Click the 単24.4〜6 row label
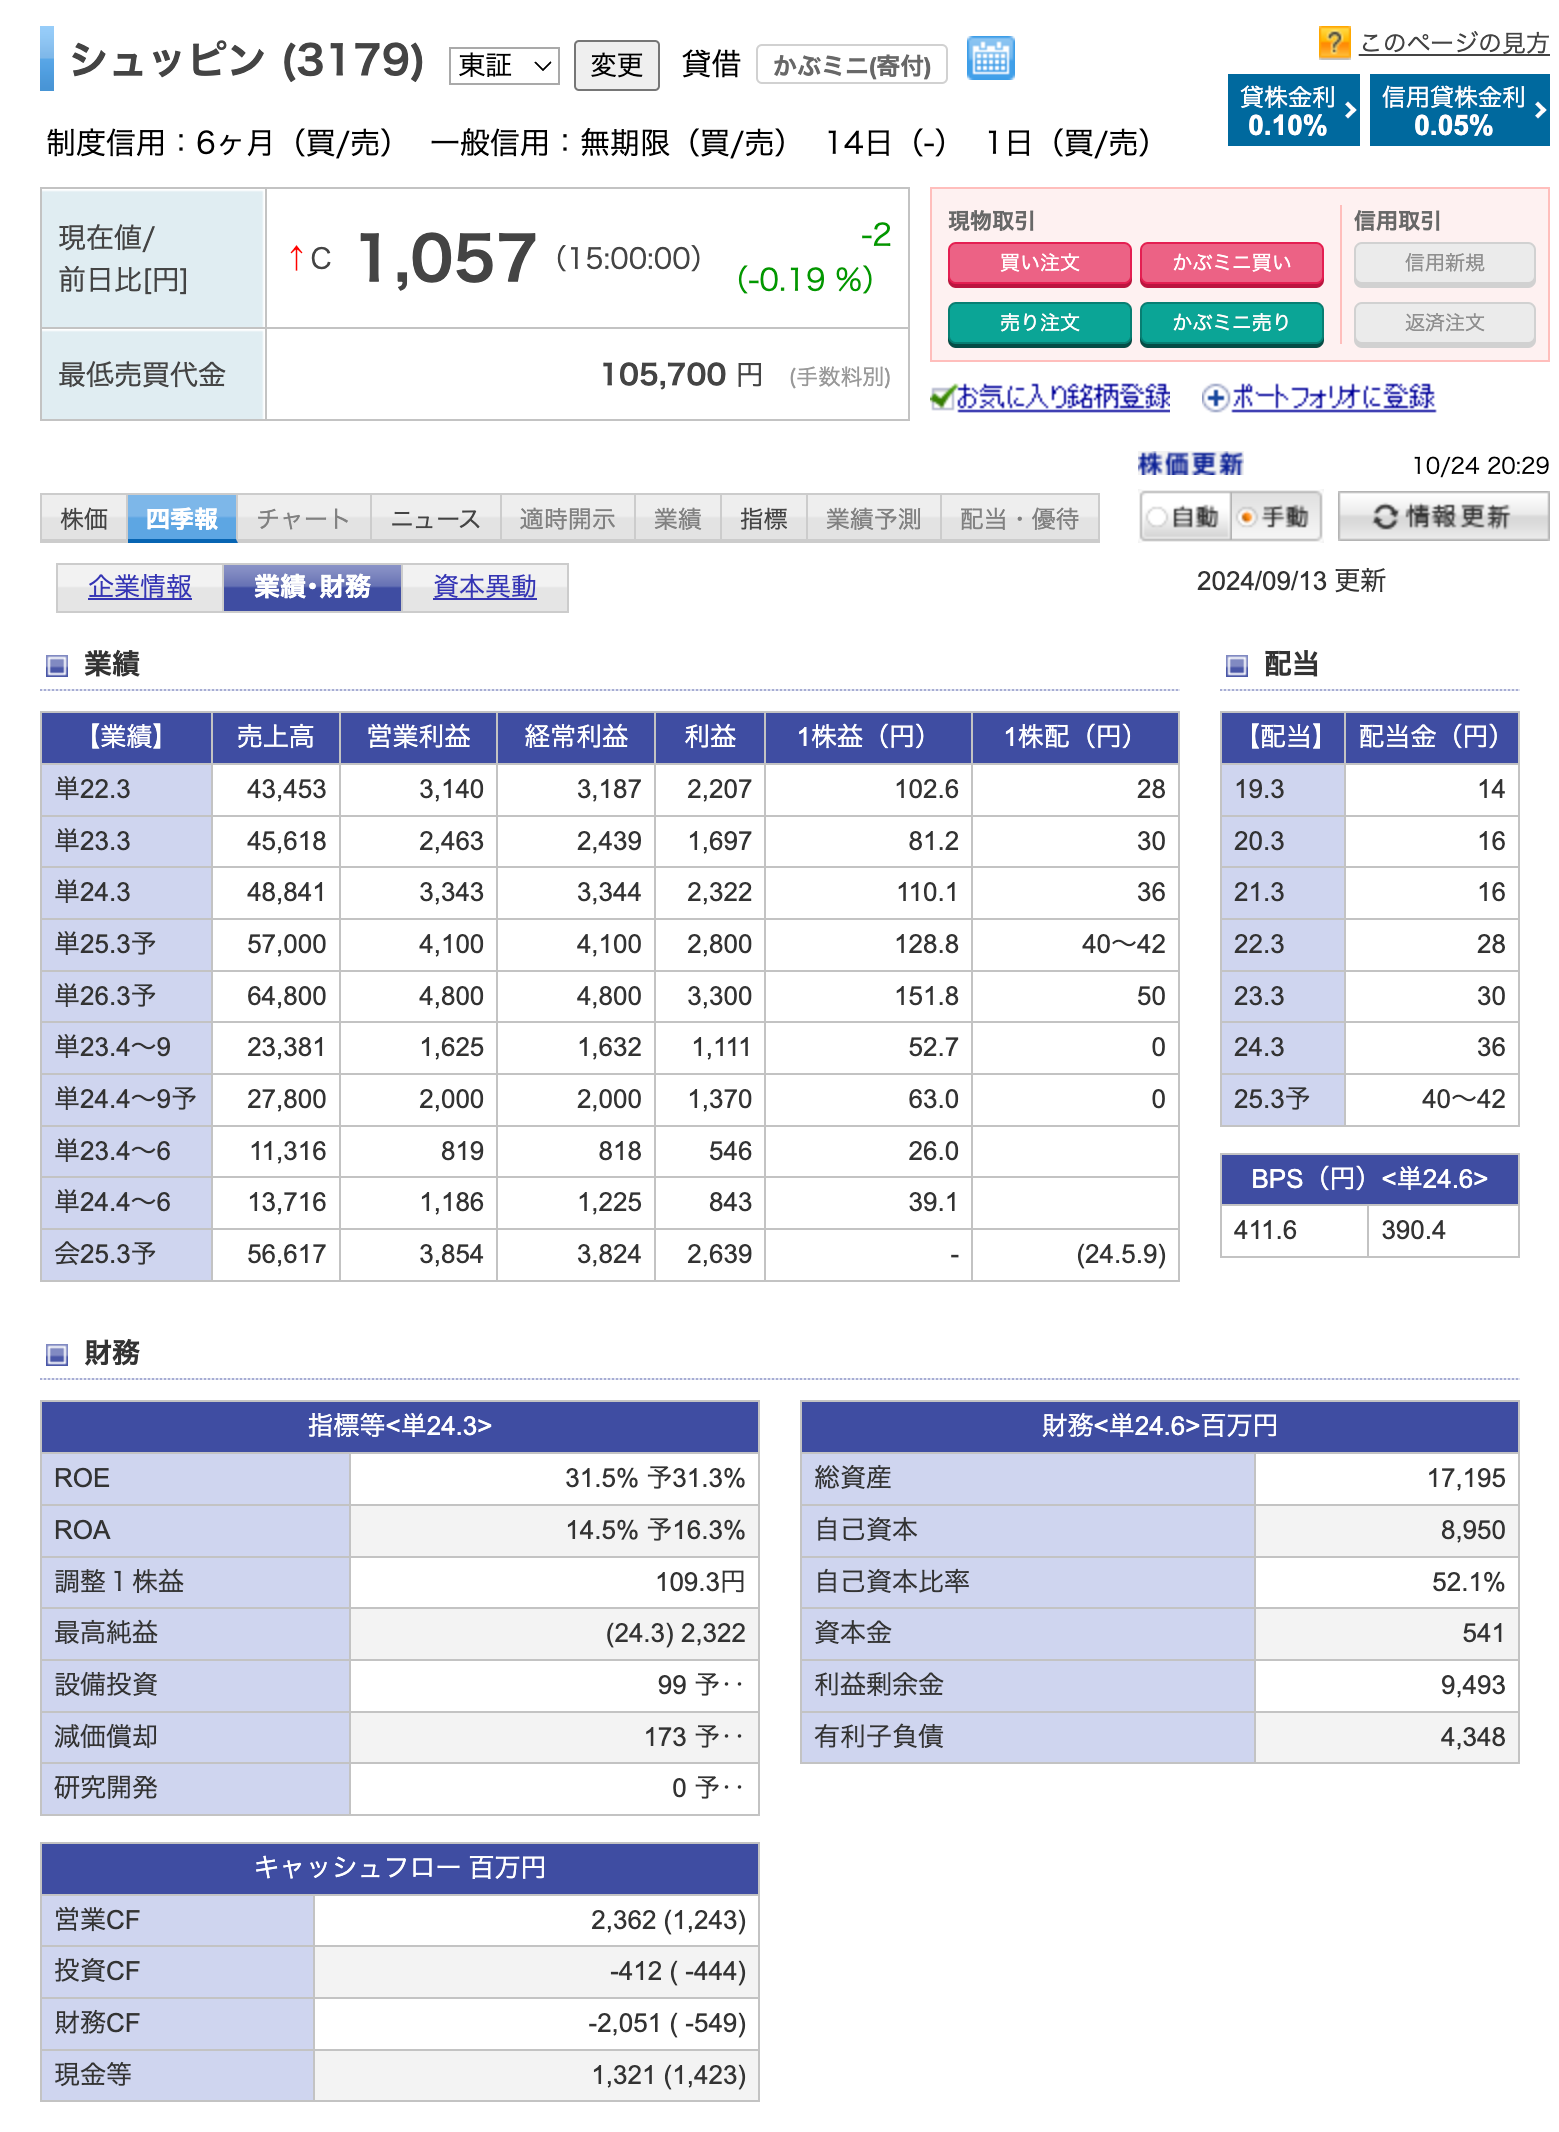1559x2132 pixels. 127,1202
